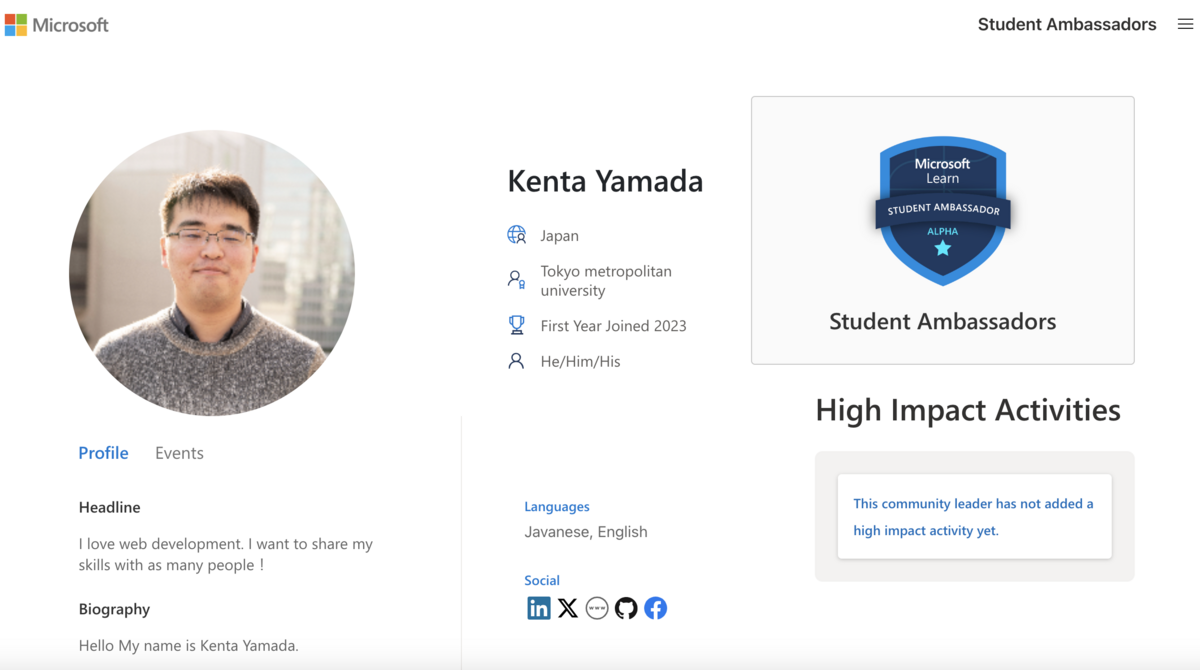Click the university icon beside Tokyo metropolitan
1200x670 pixels.
point(516,280)
